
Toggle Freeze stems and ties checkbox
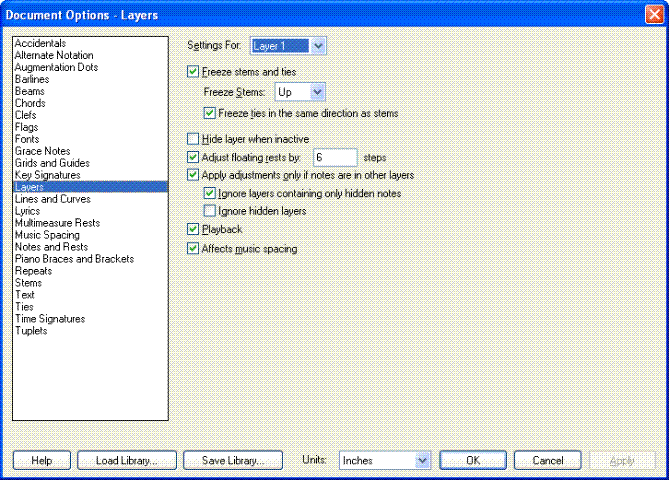pyautogui.click(x=194, y=72)
